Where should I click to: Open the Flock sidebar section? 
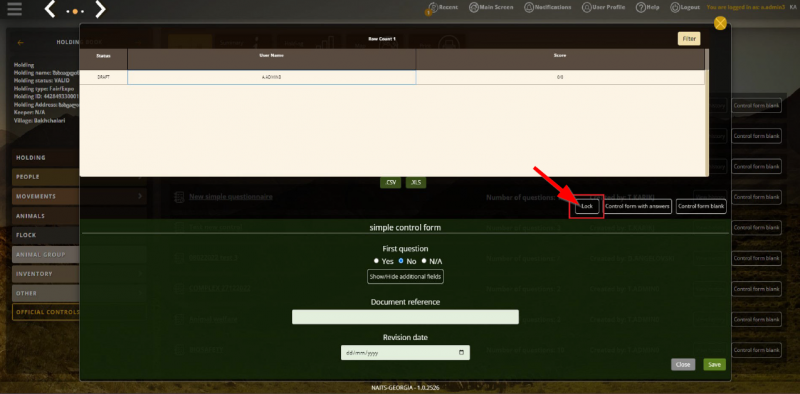click(x=46, y=235)
